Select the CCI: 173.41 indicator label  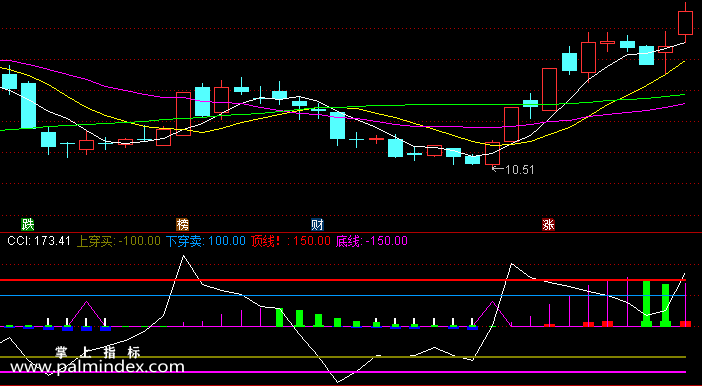[39, 241]
